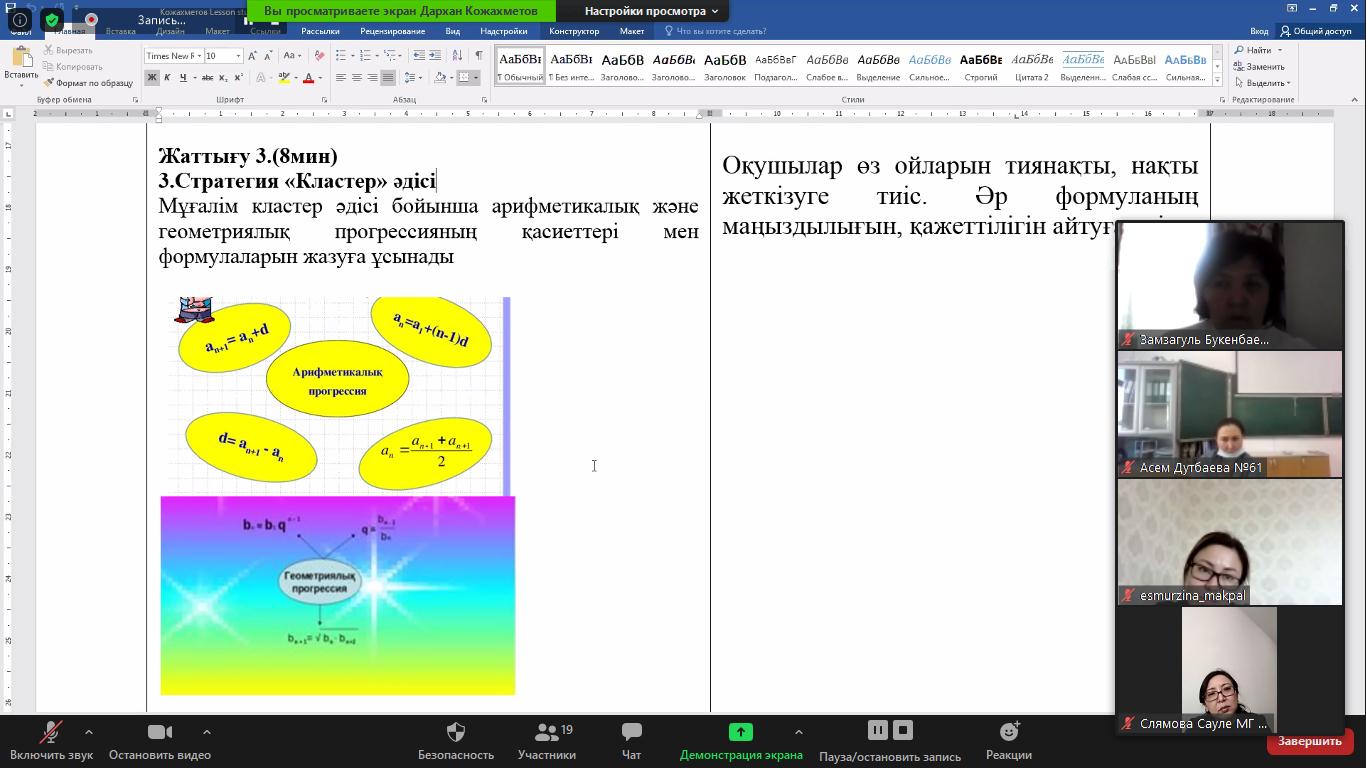
Task: Open View options (Настройки просмотра) dropdown
Action: pos(651,11)
